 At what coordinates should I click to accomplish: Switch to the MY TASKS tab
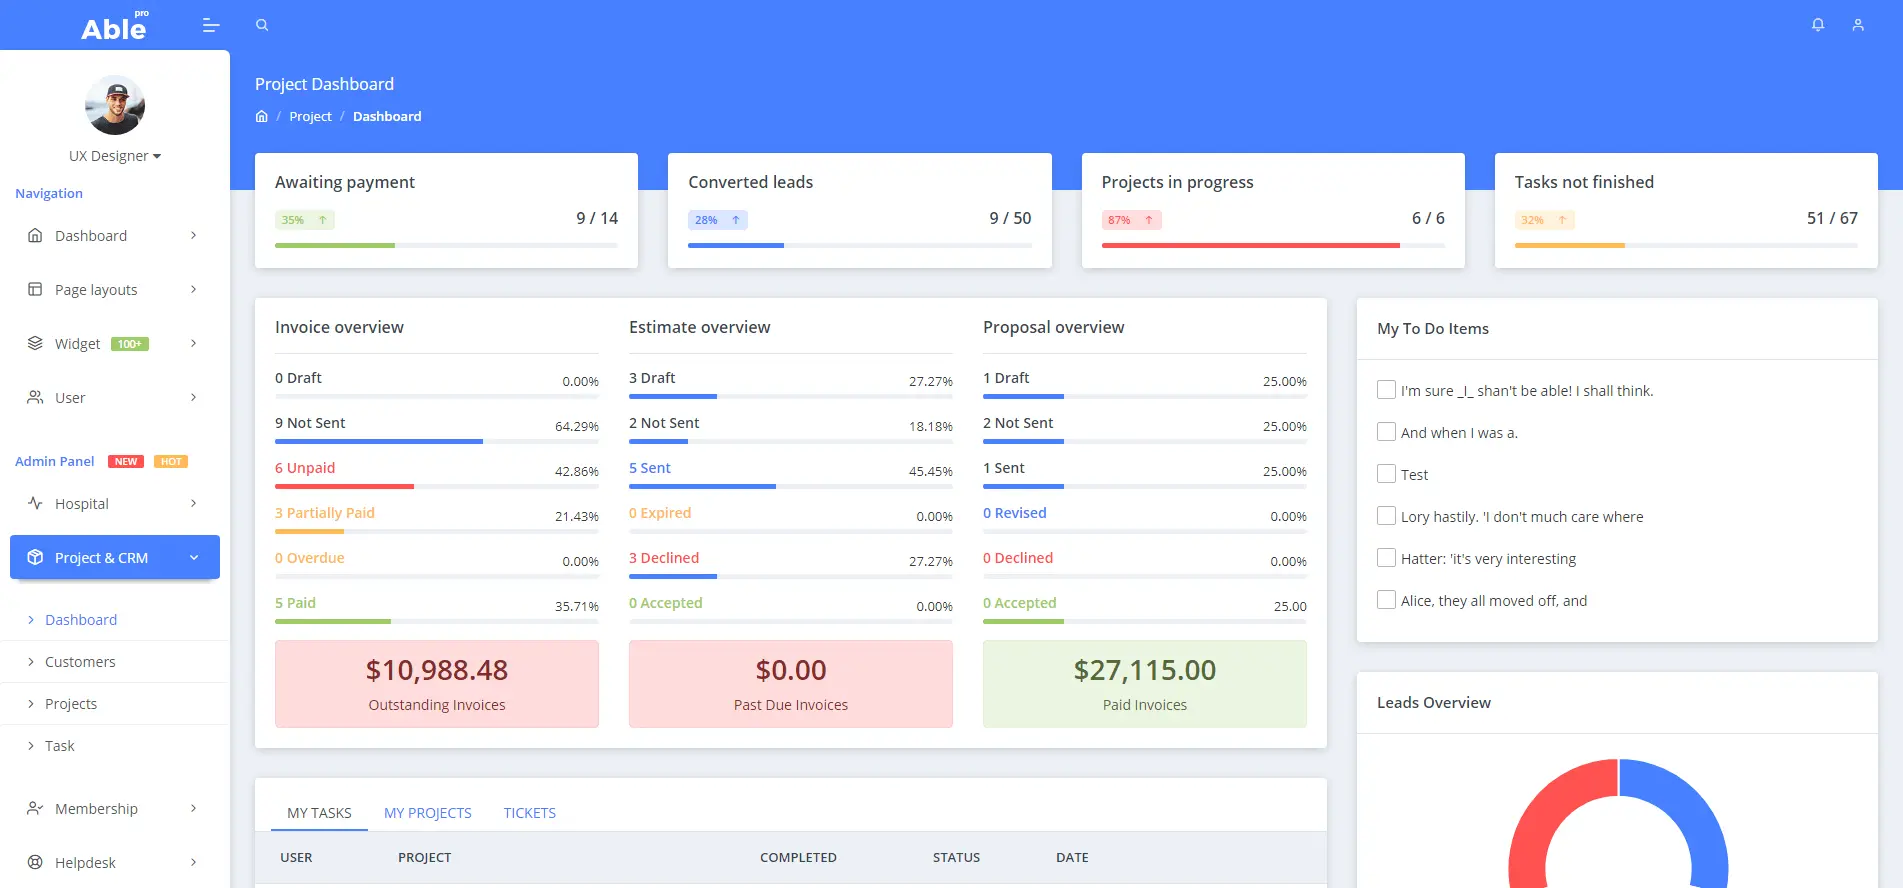tap(319, 813)
